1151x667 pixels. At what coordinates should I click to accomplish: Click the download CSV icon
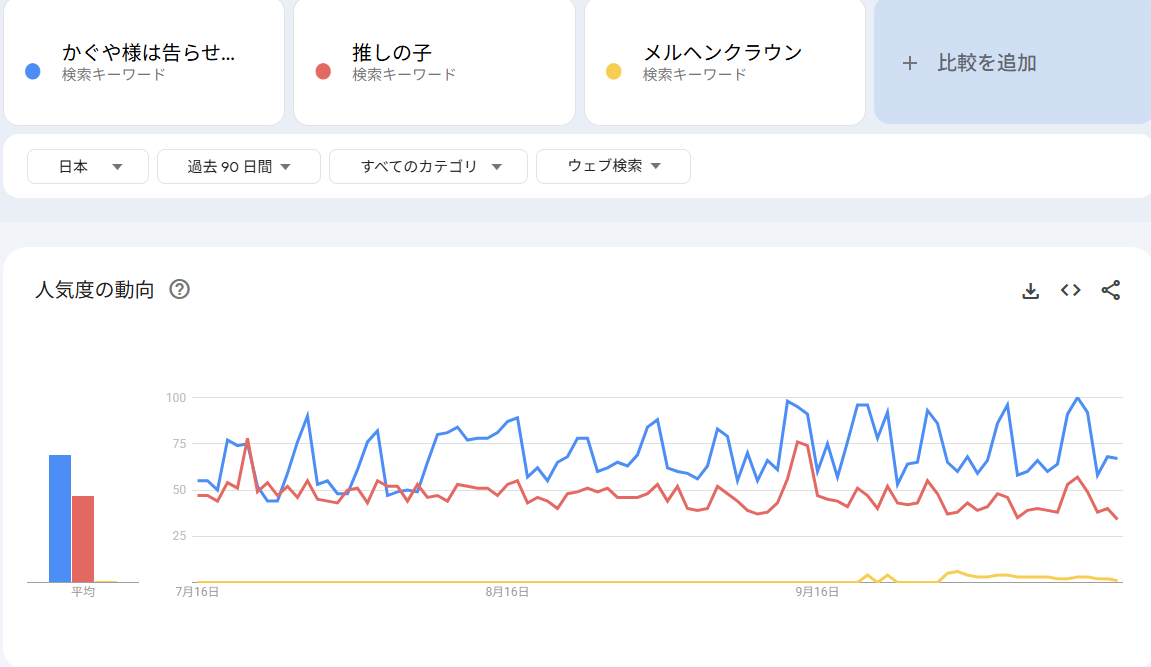click(1030, 290)
